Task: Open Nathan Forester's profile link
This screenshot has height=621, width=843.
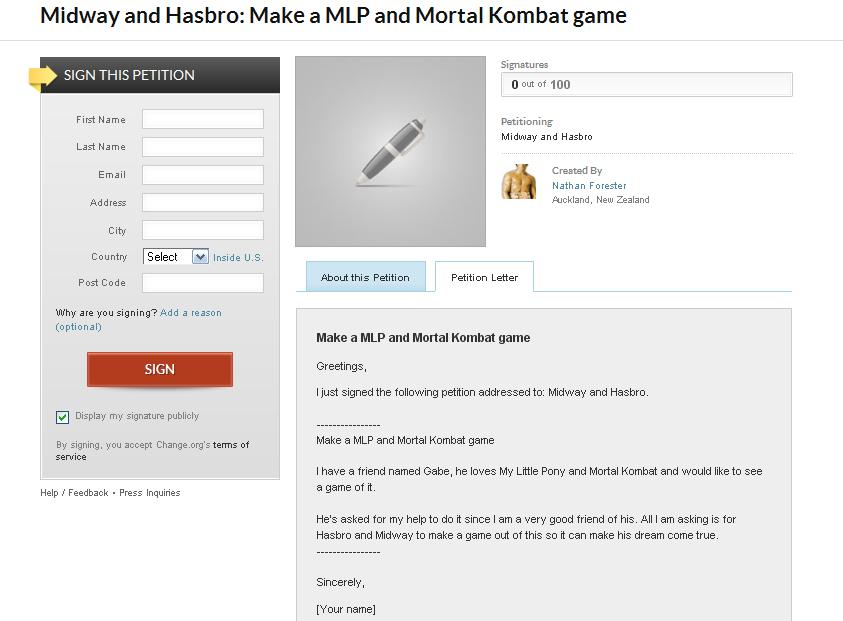Action: tap(589, 186)
